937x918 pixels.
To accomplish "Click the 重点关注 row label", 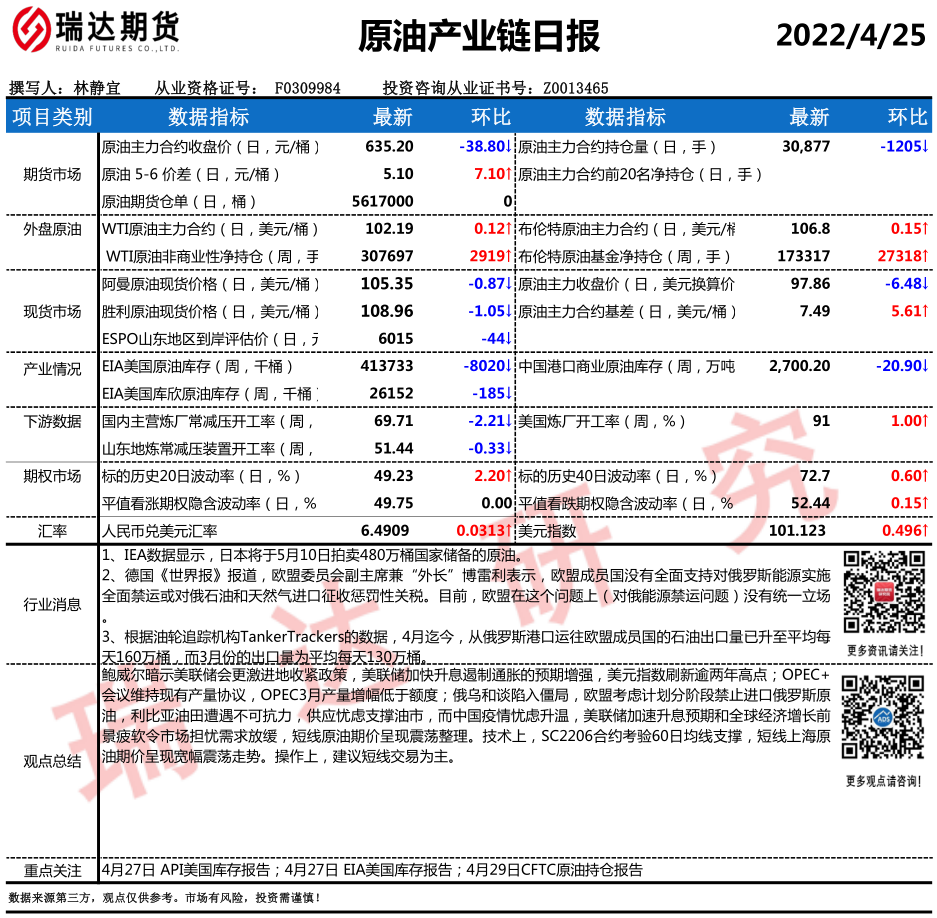I will click(52, 870).
